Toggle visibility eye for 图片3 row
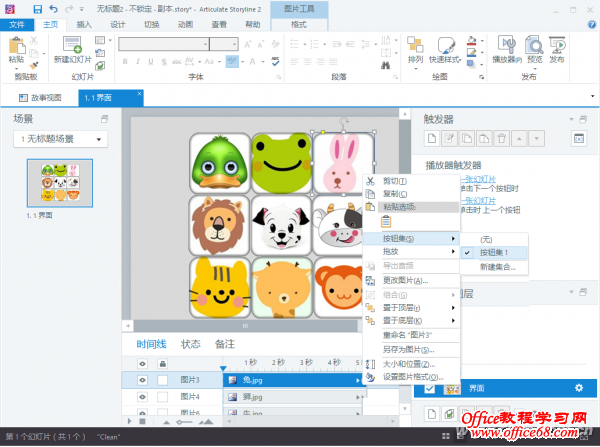Viewport: 600px width, 447px height. tap(142, 380)
